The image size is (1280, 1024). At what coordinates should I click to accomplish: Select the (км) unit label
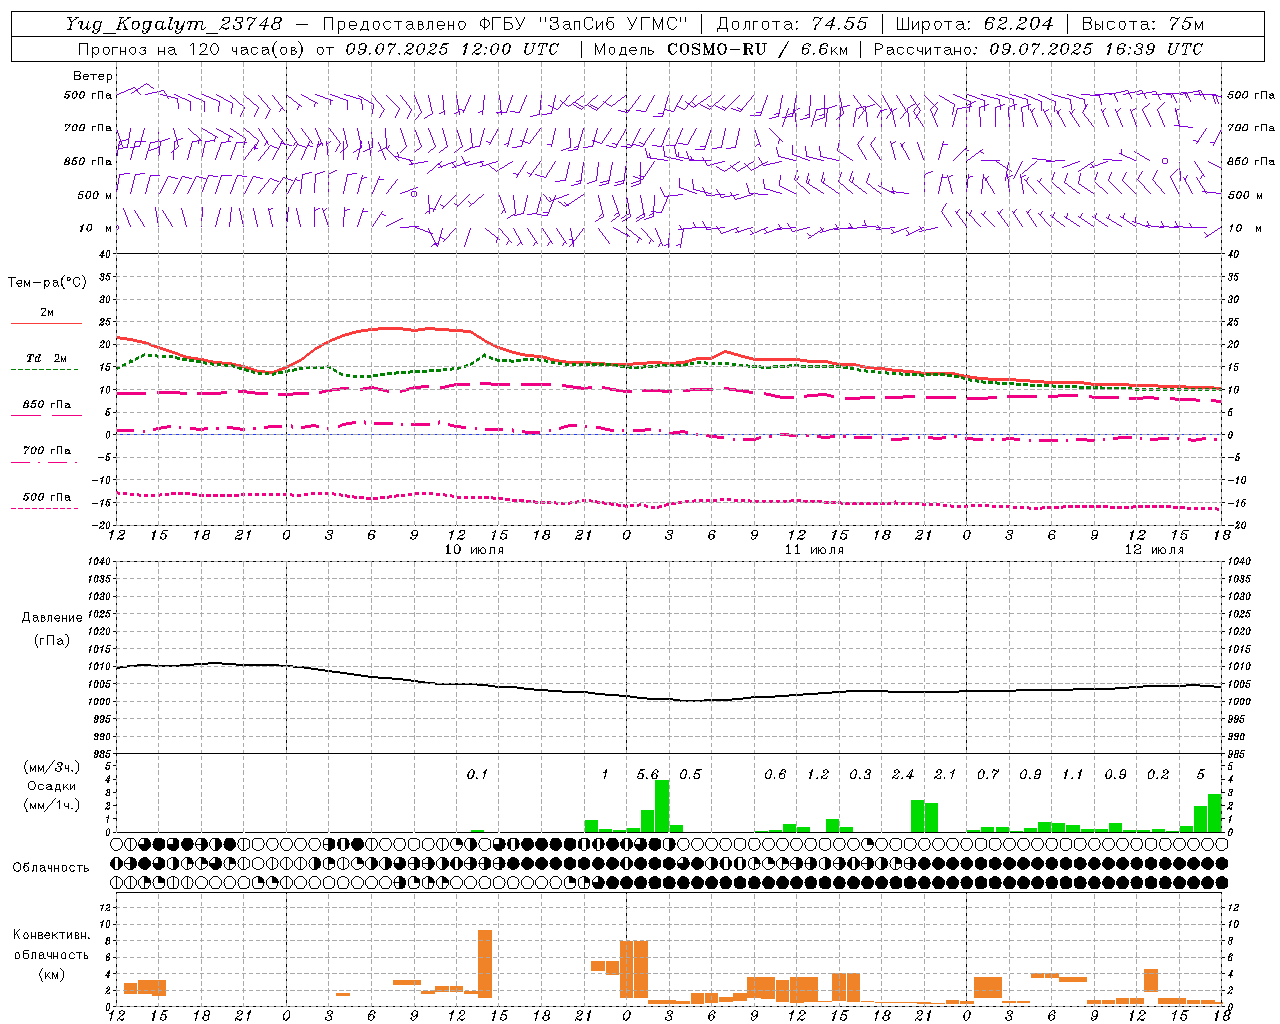[52, 974]
